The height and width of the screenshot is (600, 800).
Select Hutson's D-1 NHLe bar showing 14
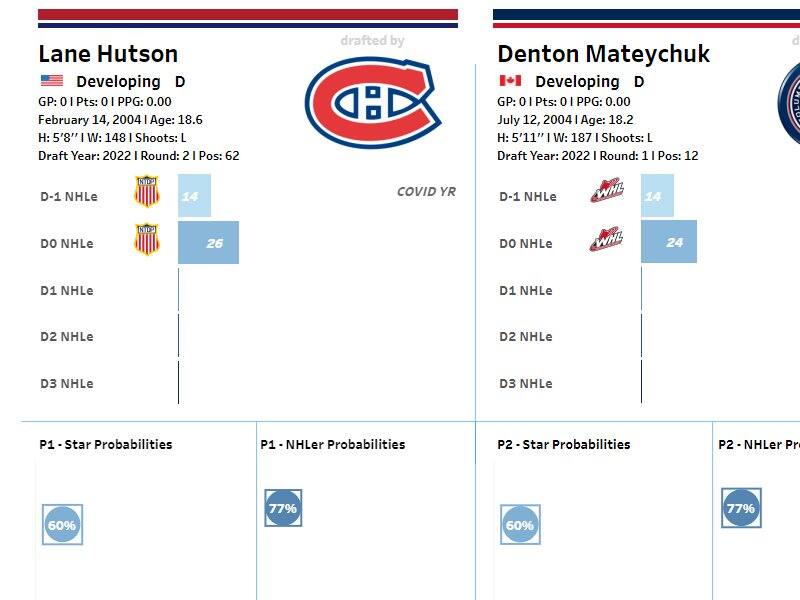coord(194,196)
